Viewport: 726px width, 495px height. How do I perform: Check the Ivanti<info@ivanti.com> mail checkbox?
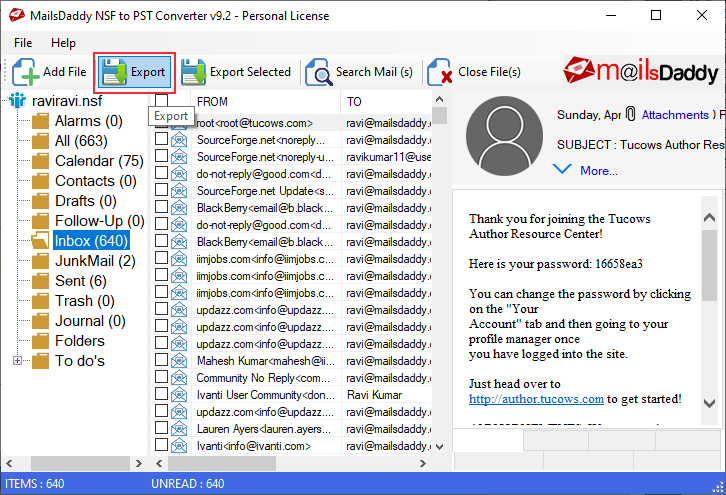(161, 445)
